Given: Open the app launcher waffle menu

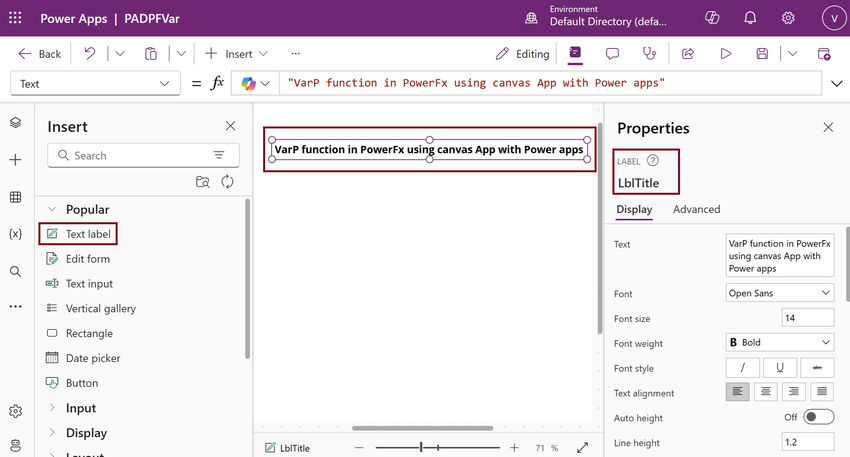Looking at the screenshot, I should pos(15,18).
